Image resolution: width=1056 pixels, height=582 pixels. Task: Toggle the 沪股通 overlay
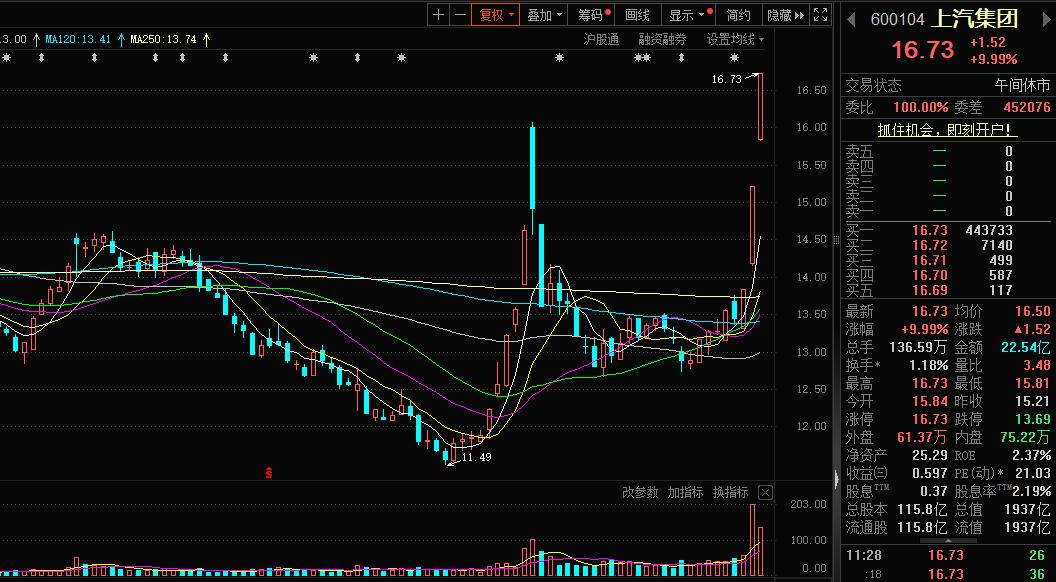pos(601,39)
